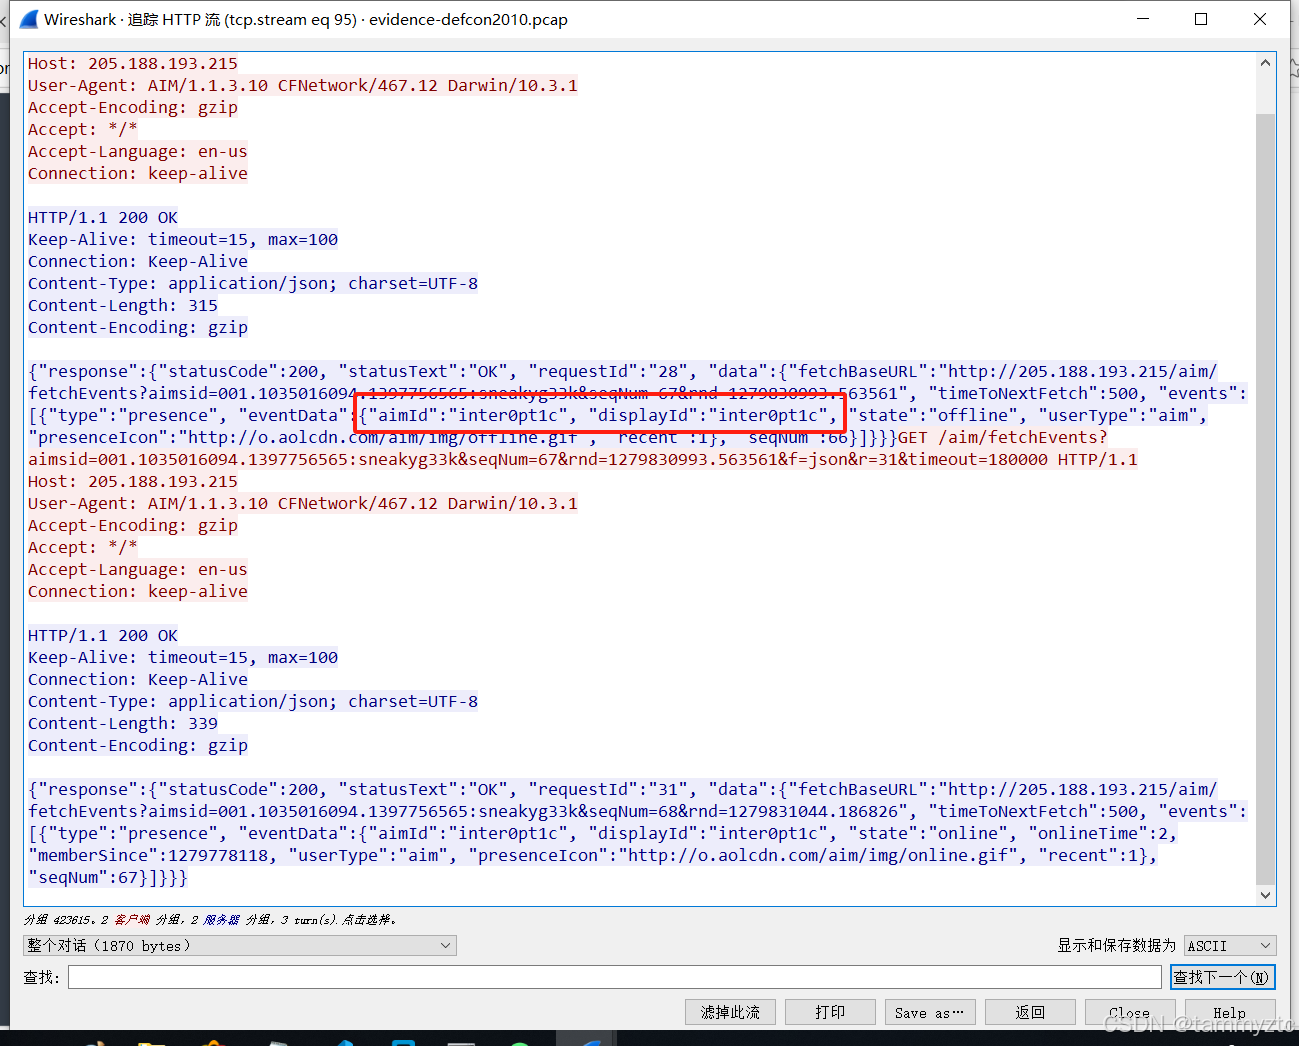Maximize the Wireshark stream window

(x=1201, y=19)
